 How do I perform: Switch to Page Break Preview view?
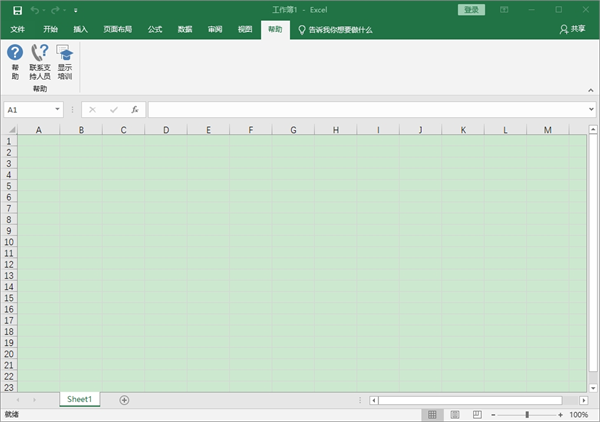click(x=478, y=414)
